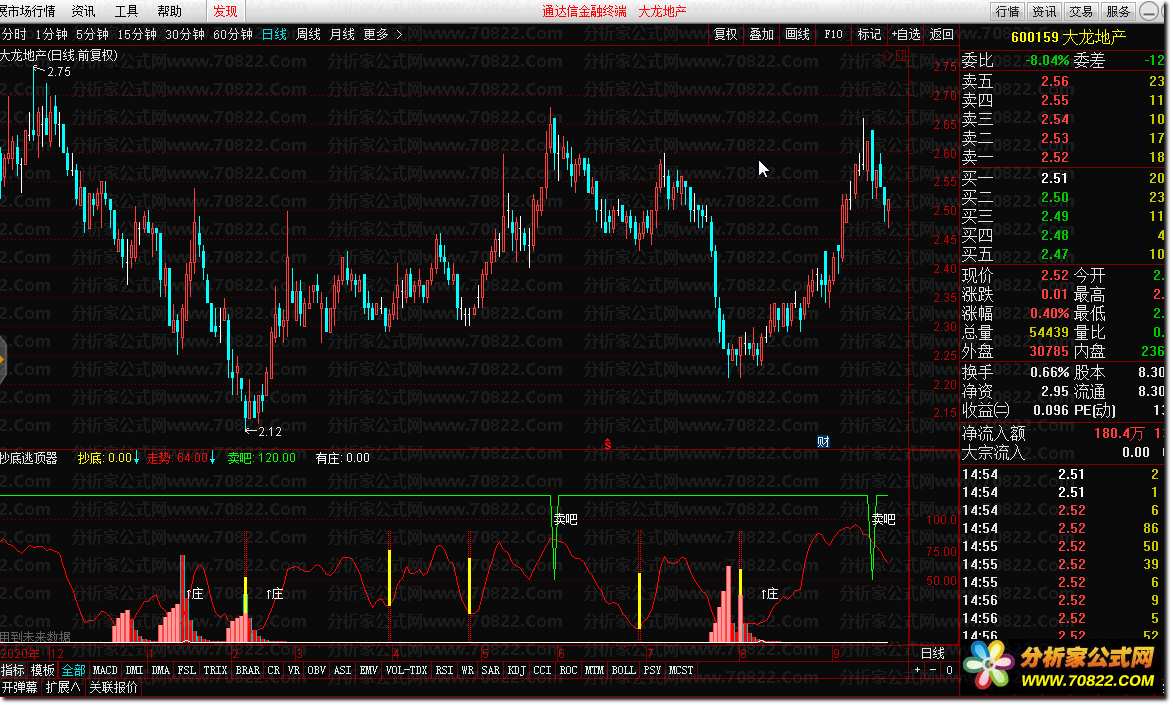Click the 600159 大龙地产 stock title

point(1068,37)
